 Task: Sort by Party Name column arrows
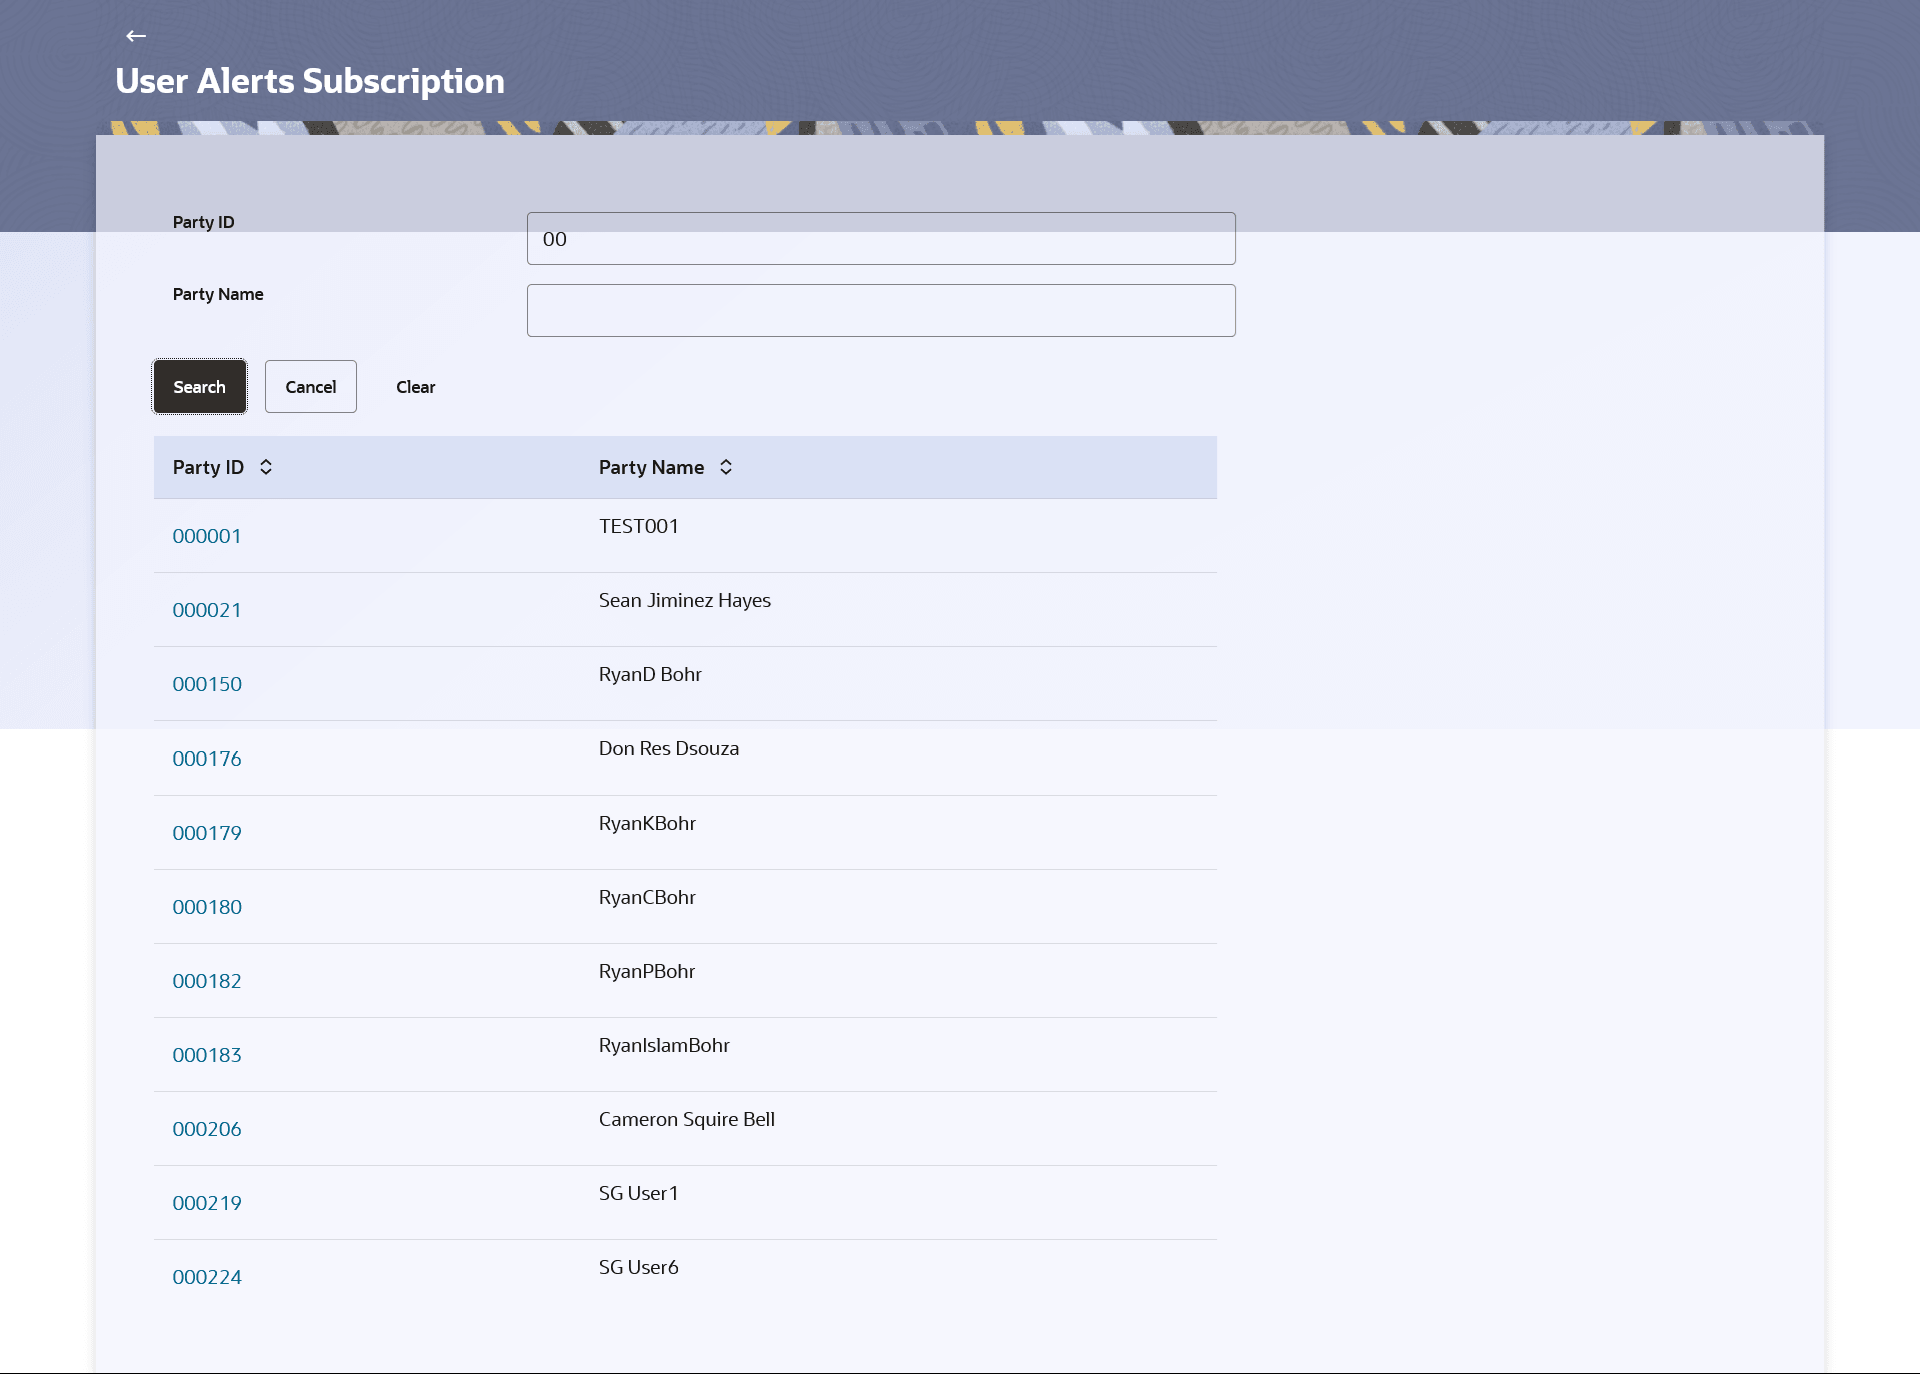[726, 467]
